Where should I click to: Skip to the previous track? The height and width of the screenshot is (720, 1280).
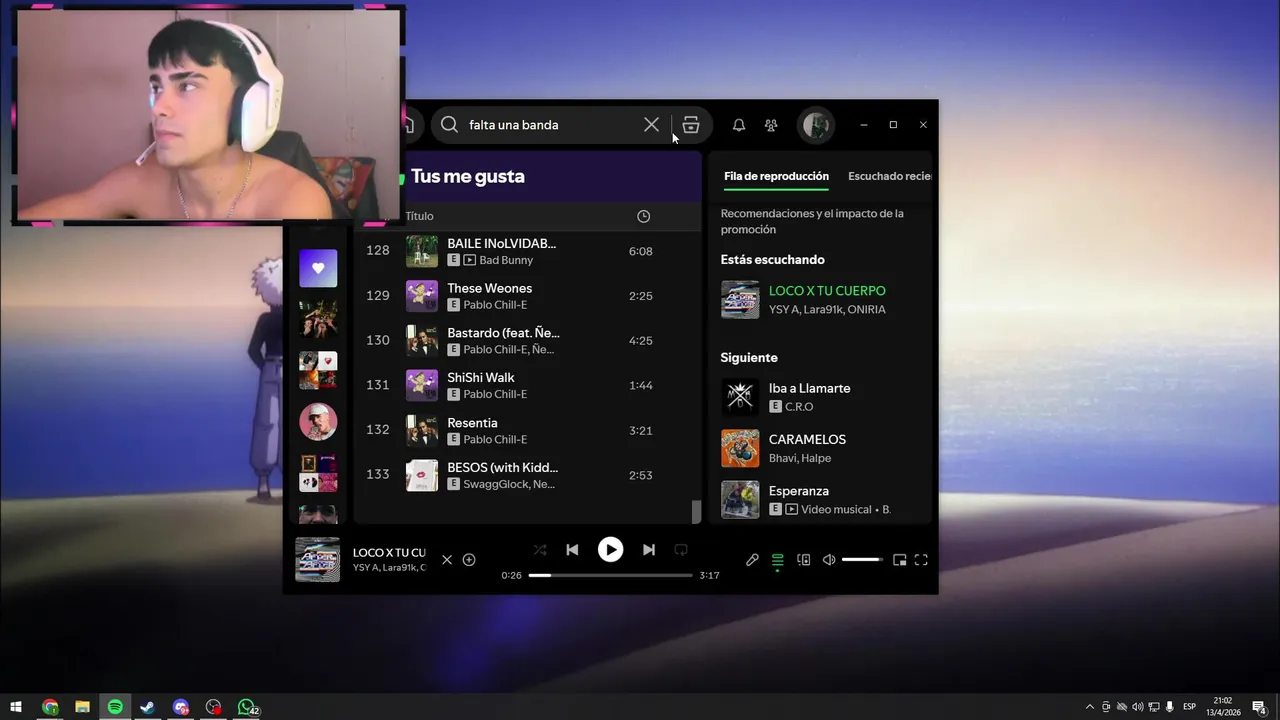[x=572, y=550]
